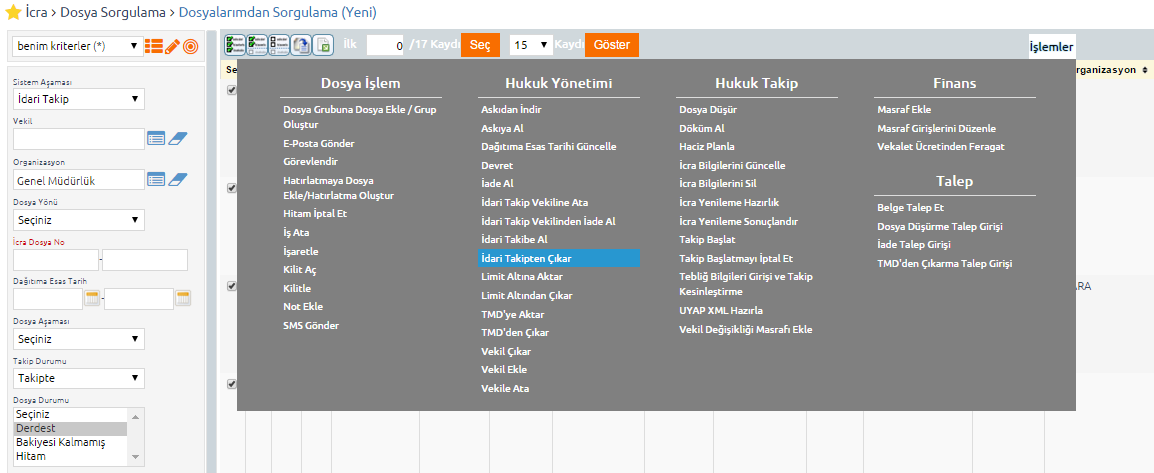Toggle the second result row checkbox
Image resolution: width=1154 pixels, height=473 pixels.
pyautogui.click(x=232, y=188)
